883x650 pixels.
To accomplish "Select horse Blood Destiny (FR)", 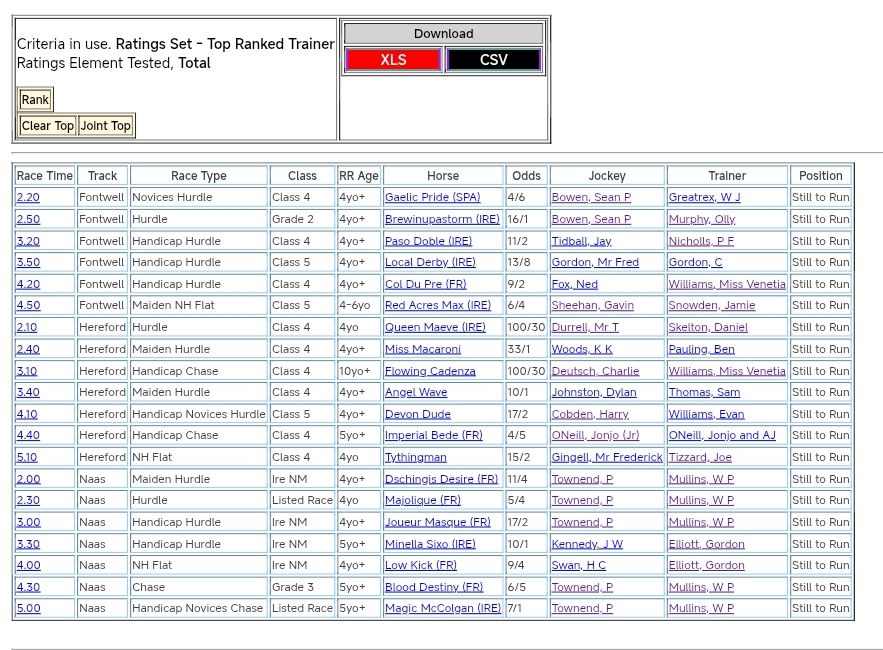I will 433,587.
